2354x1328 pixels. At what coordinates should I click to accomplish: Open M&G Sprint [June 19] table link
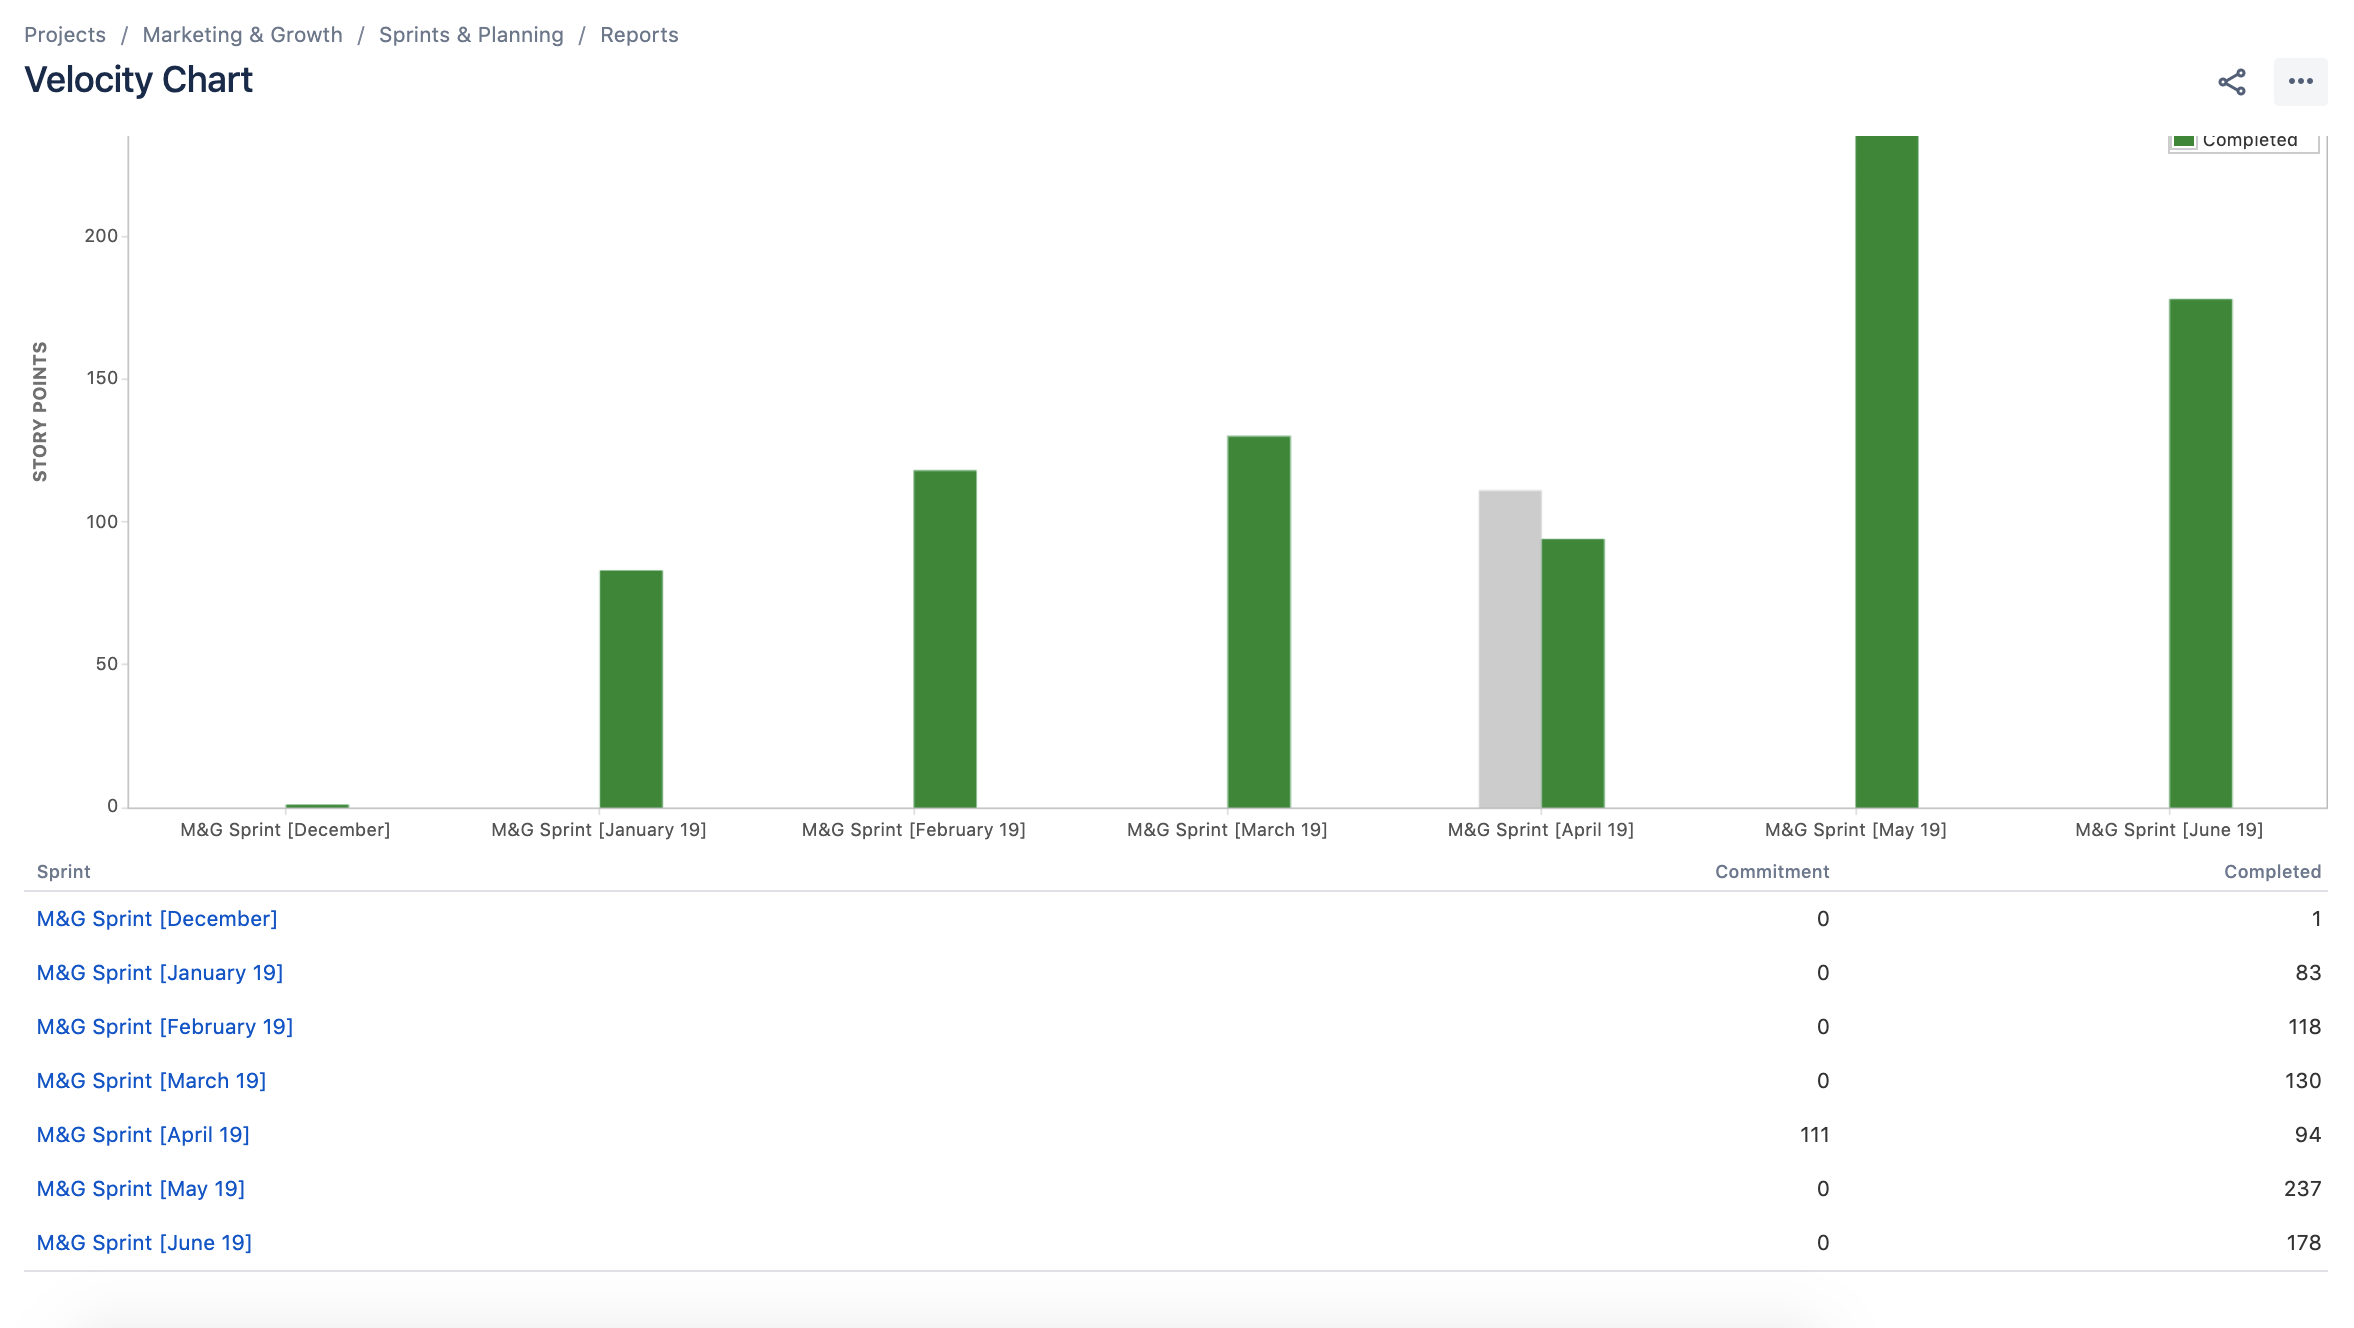[x=144, y=1243]
